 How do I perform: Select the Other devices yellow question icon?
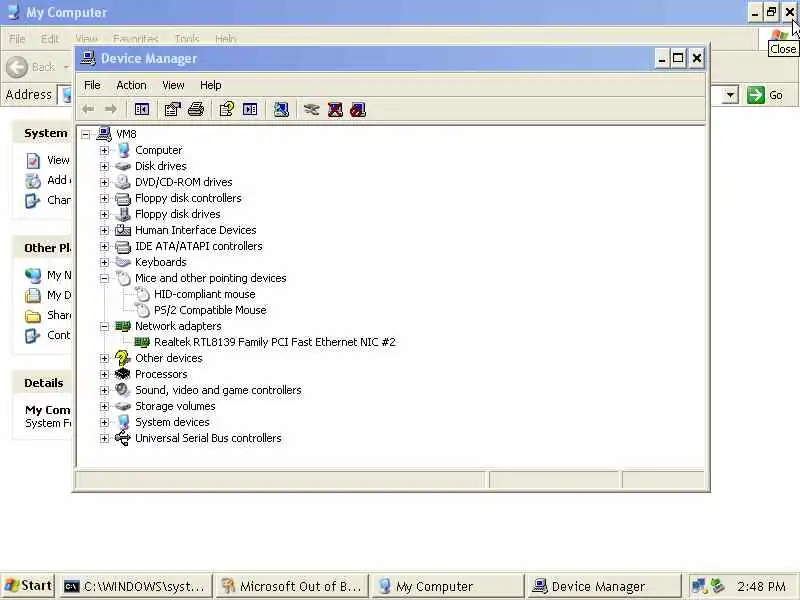click(x=123, y=358)
